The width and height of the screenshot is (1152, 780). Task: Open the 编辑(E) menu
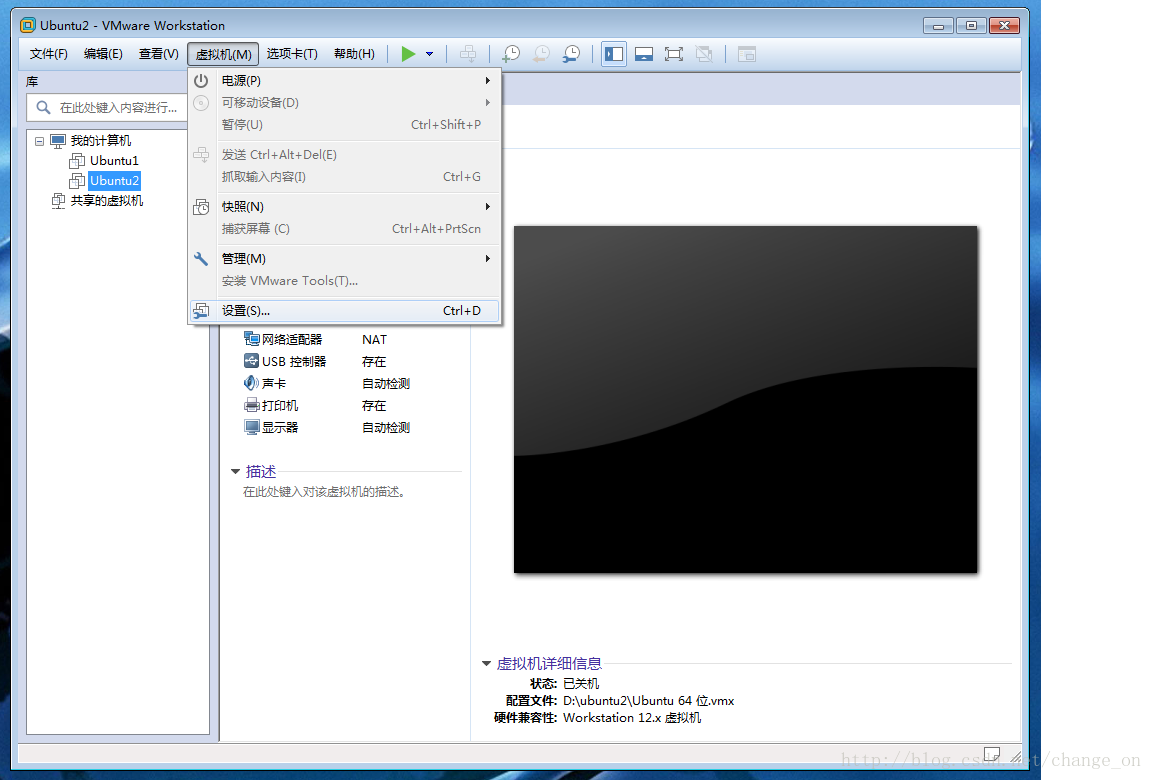[103, 54]
